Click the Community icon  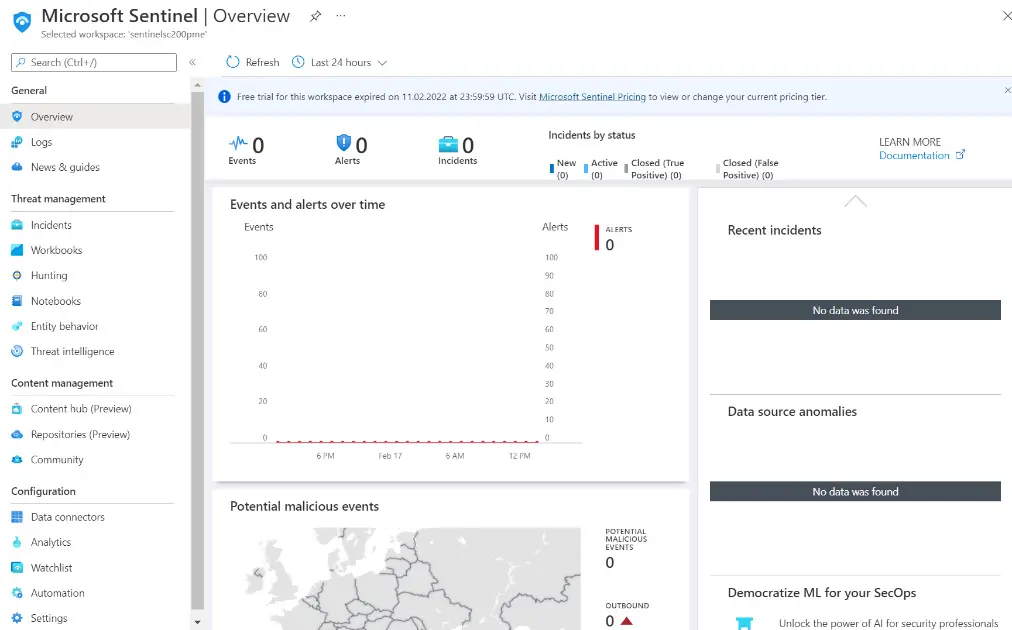click(17, 460)
